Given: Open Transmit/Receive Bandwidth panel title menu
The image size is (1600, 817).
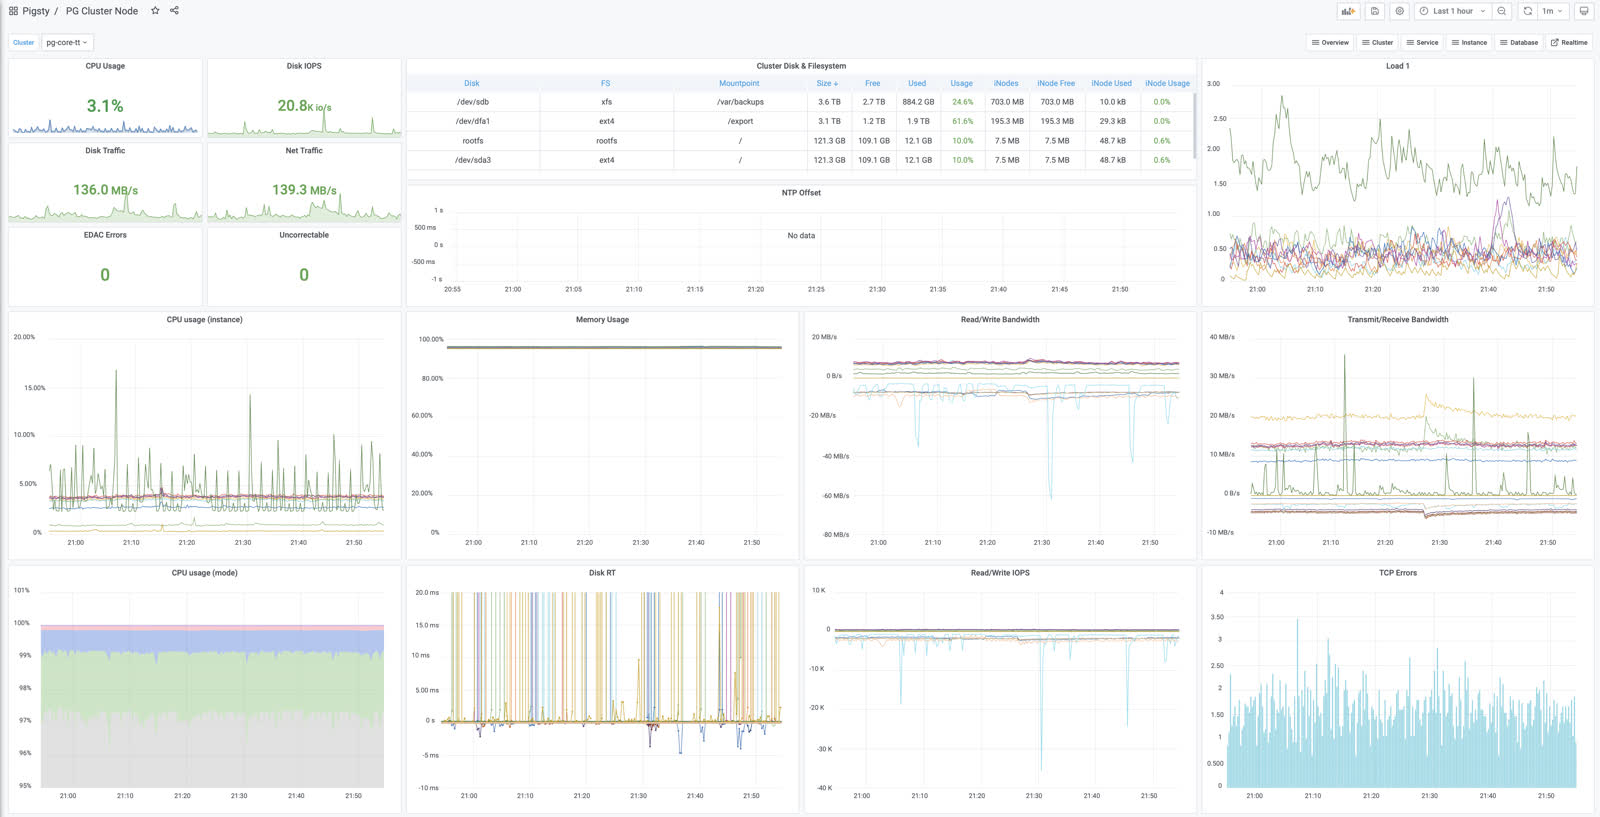Looking at the screenshot, I should pos(1397,319).
